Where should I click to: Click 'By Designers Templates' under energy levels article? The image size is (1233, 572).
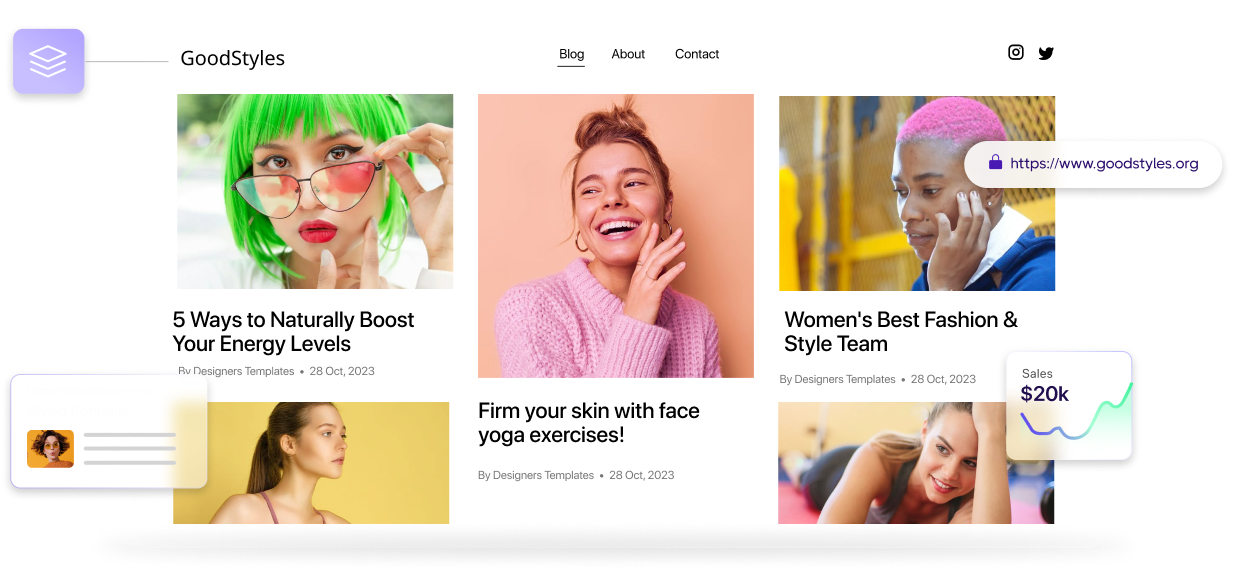click(236, 371)
